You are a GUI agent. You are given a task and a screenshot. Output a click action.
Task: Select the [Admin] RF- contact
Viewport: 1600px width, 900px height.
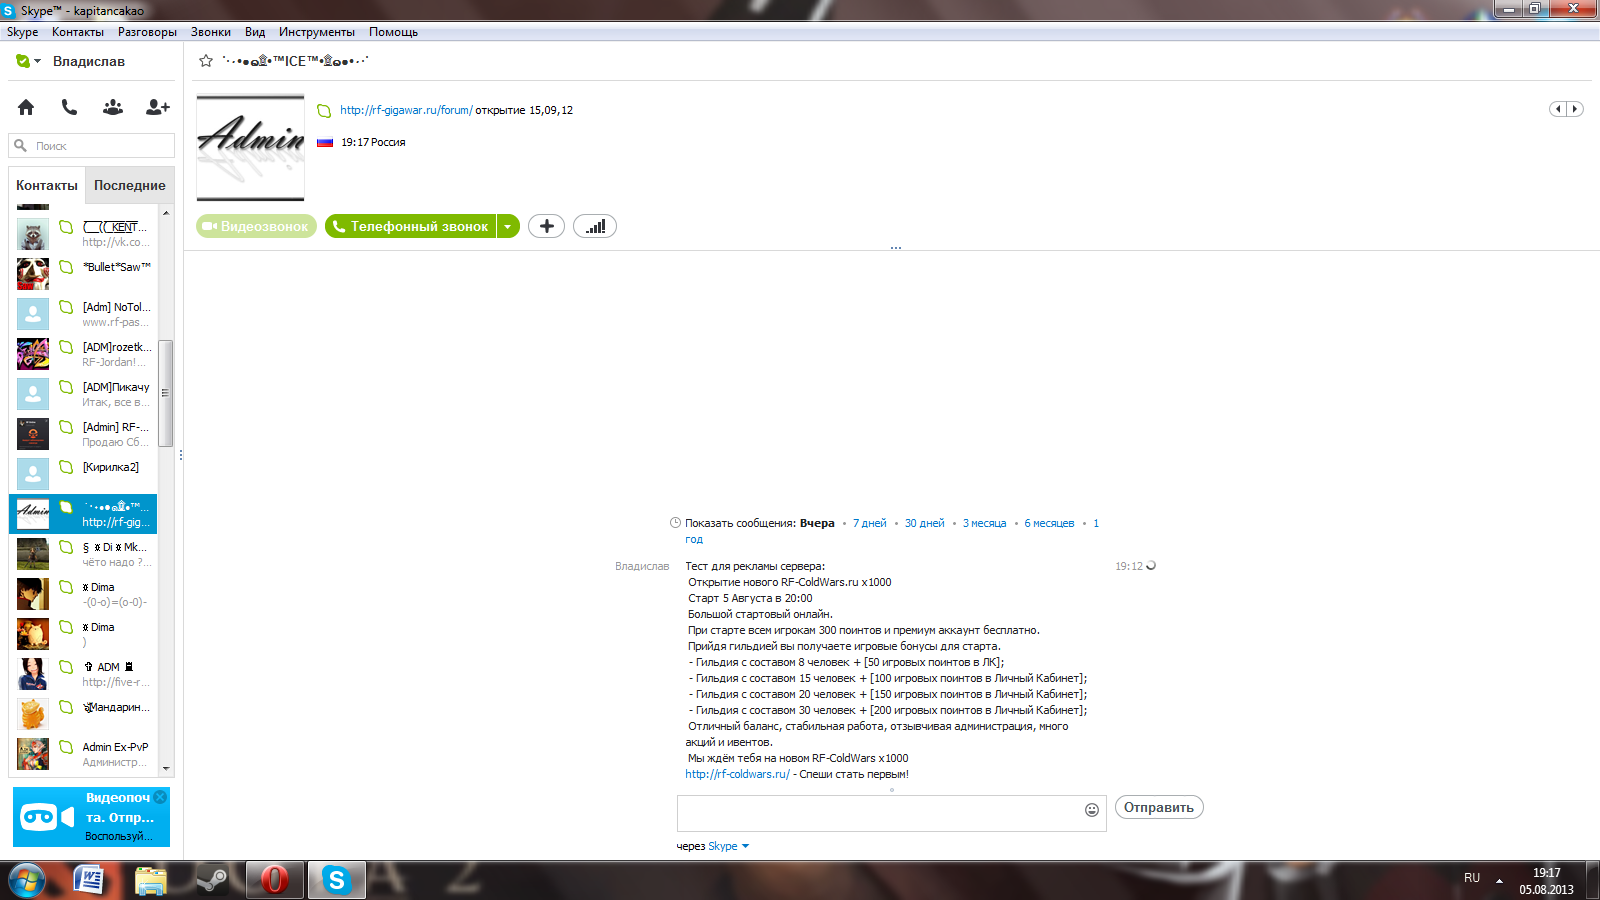pos(84,434)
